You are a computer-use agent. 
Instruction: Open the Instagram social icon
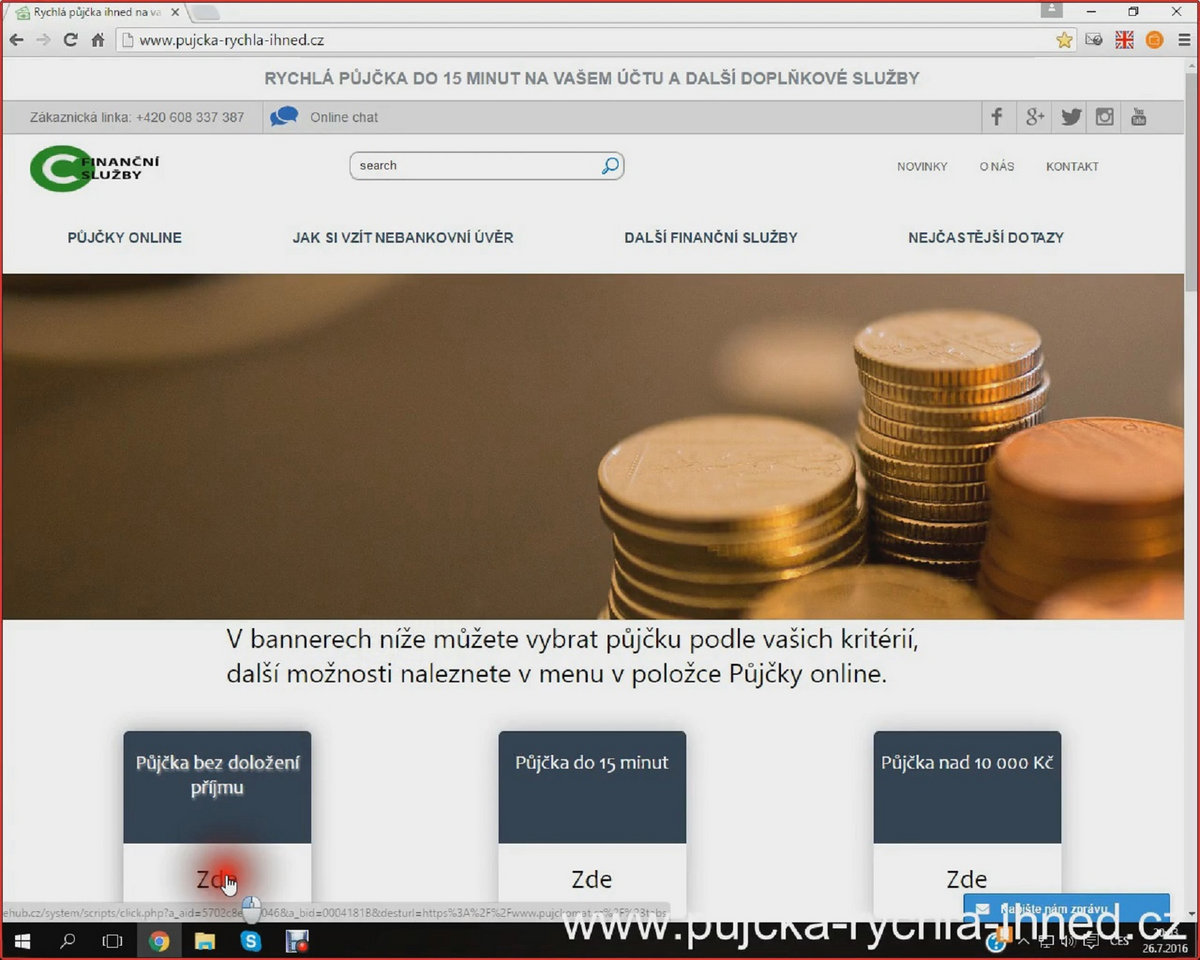1105,117
